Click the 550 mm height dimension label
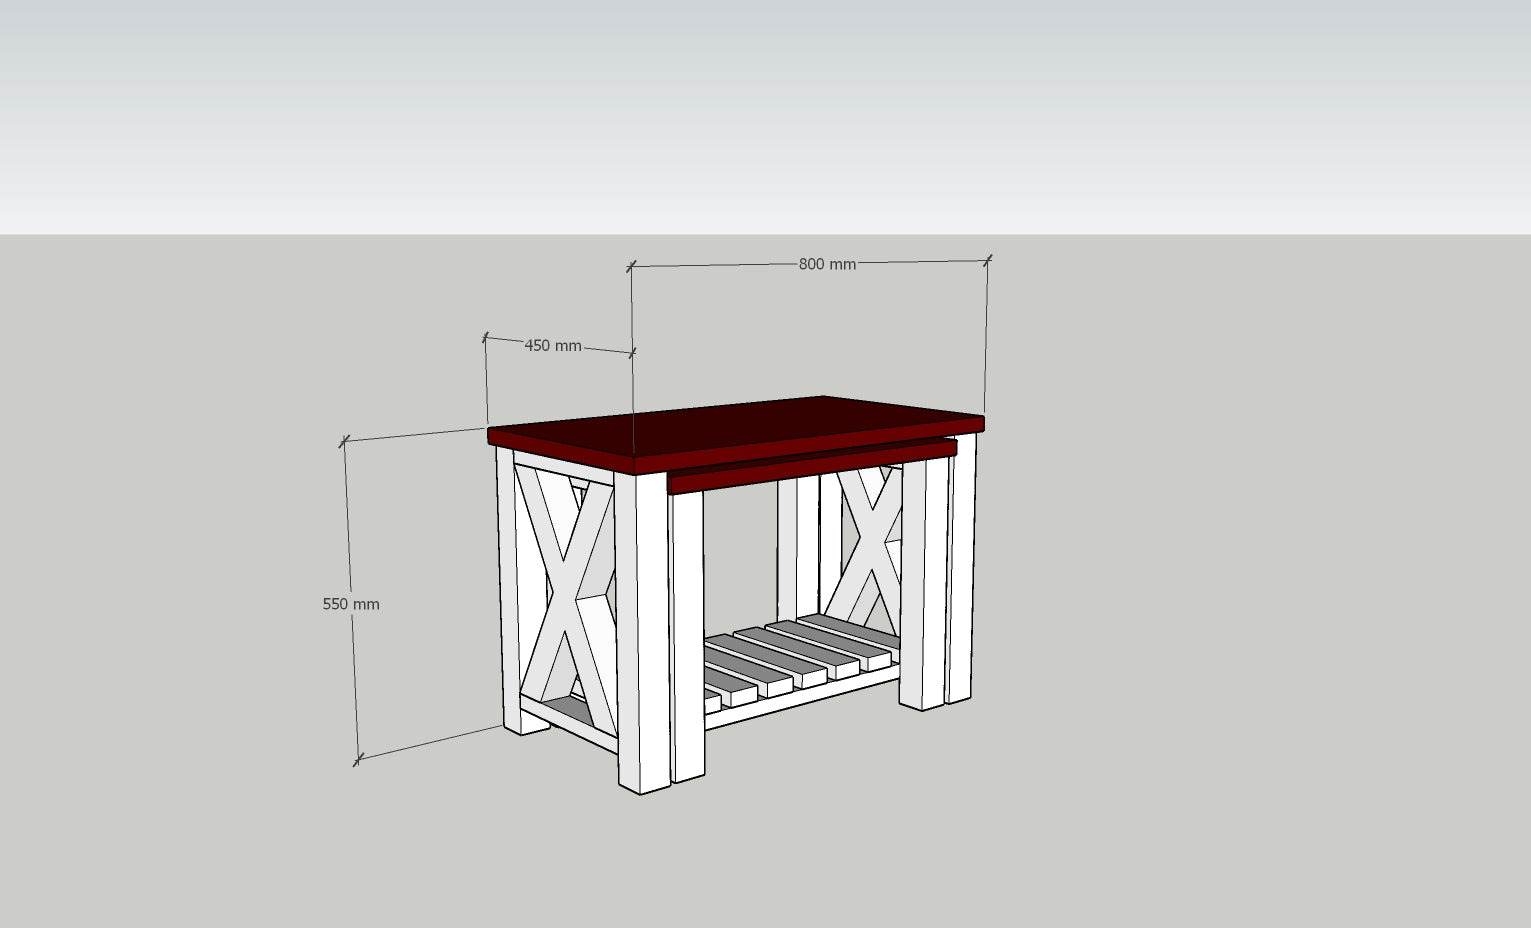Viewport: 1531px width, 928px height. (351, 604)
